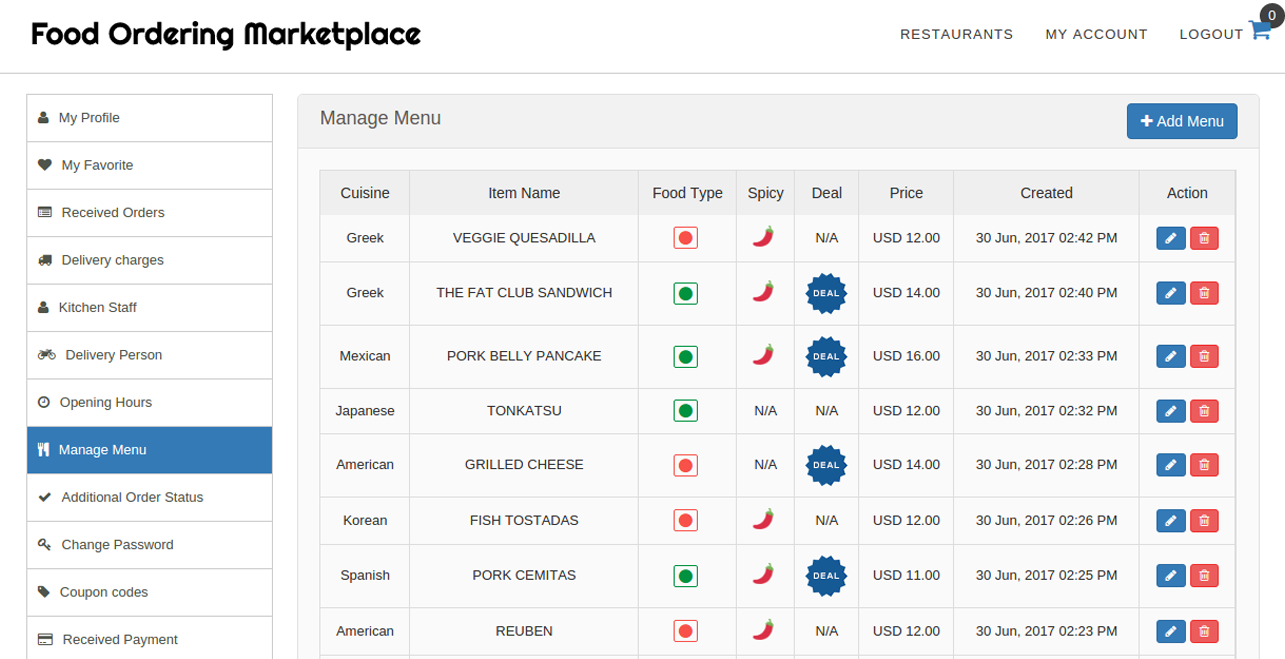Screen dimensions: 1285x659
Task: Click the Deal badge for Pork Cemitas
Action: pyautogui.click(x=826, y=576)
